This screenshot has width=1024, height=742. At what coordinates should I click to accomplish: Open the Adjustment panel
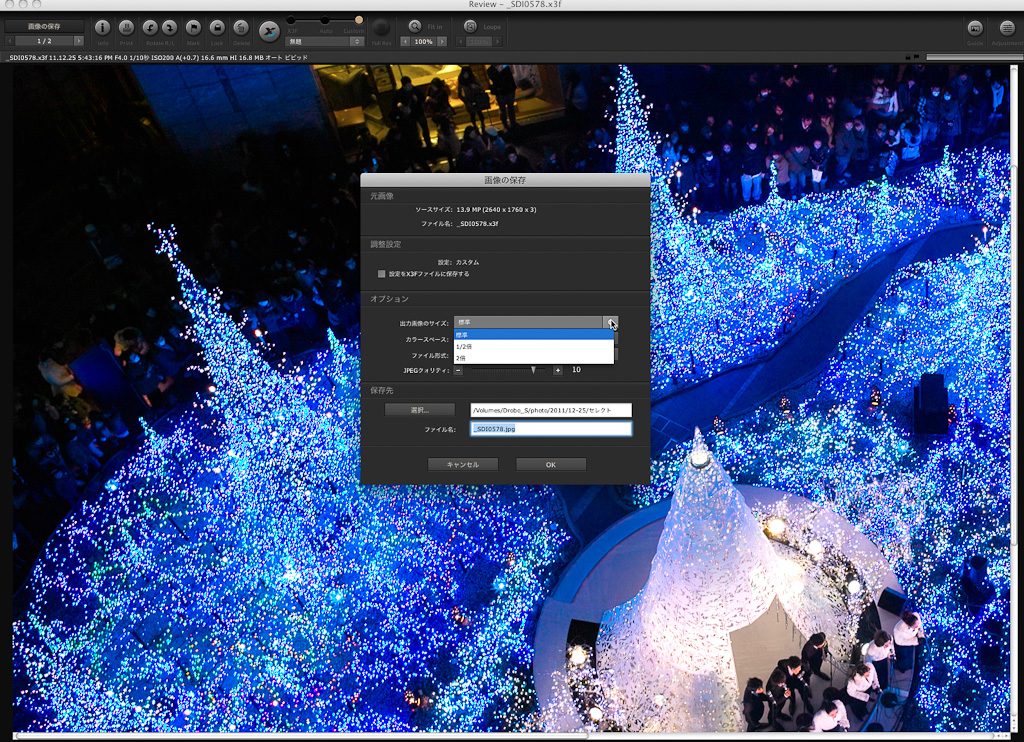coord(1007,28)
